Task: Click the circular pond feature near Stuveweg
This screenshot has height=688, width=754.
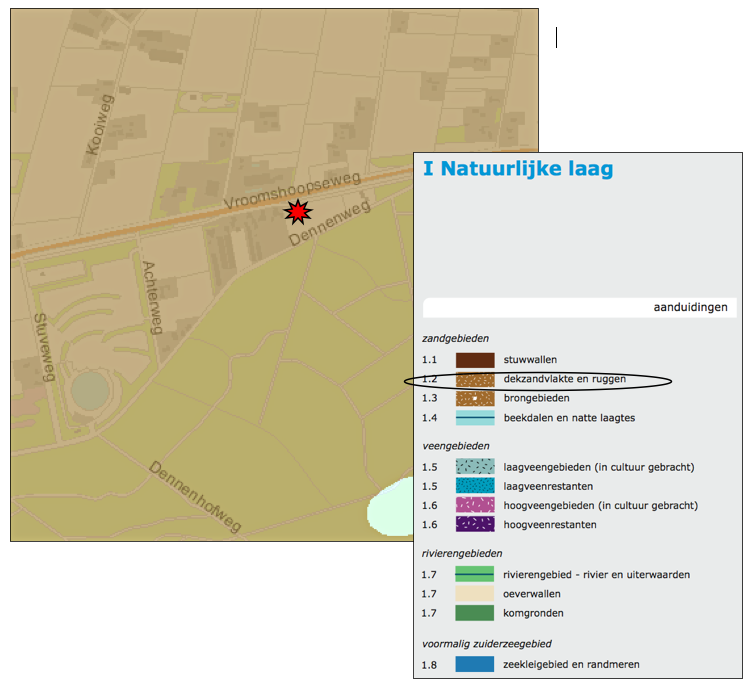Action: 90,390
